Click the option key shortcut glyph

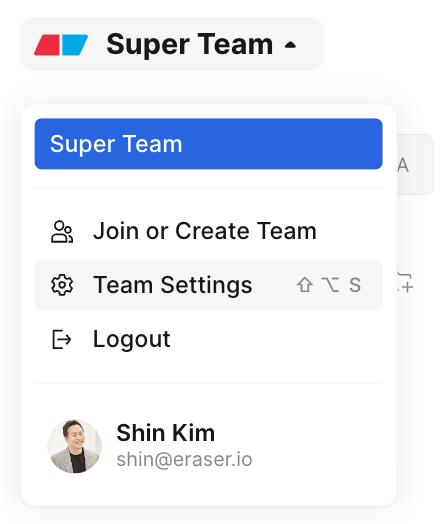coord(330,285)
